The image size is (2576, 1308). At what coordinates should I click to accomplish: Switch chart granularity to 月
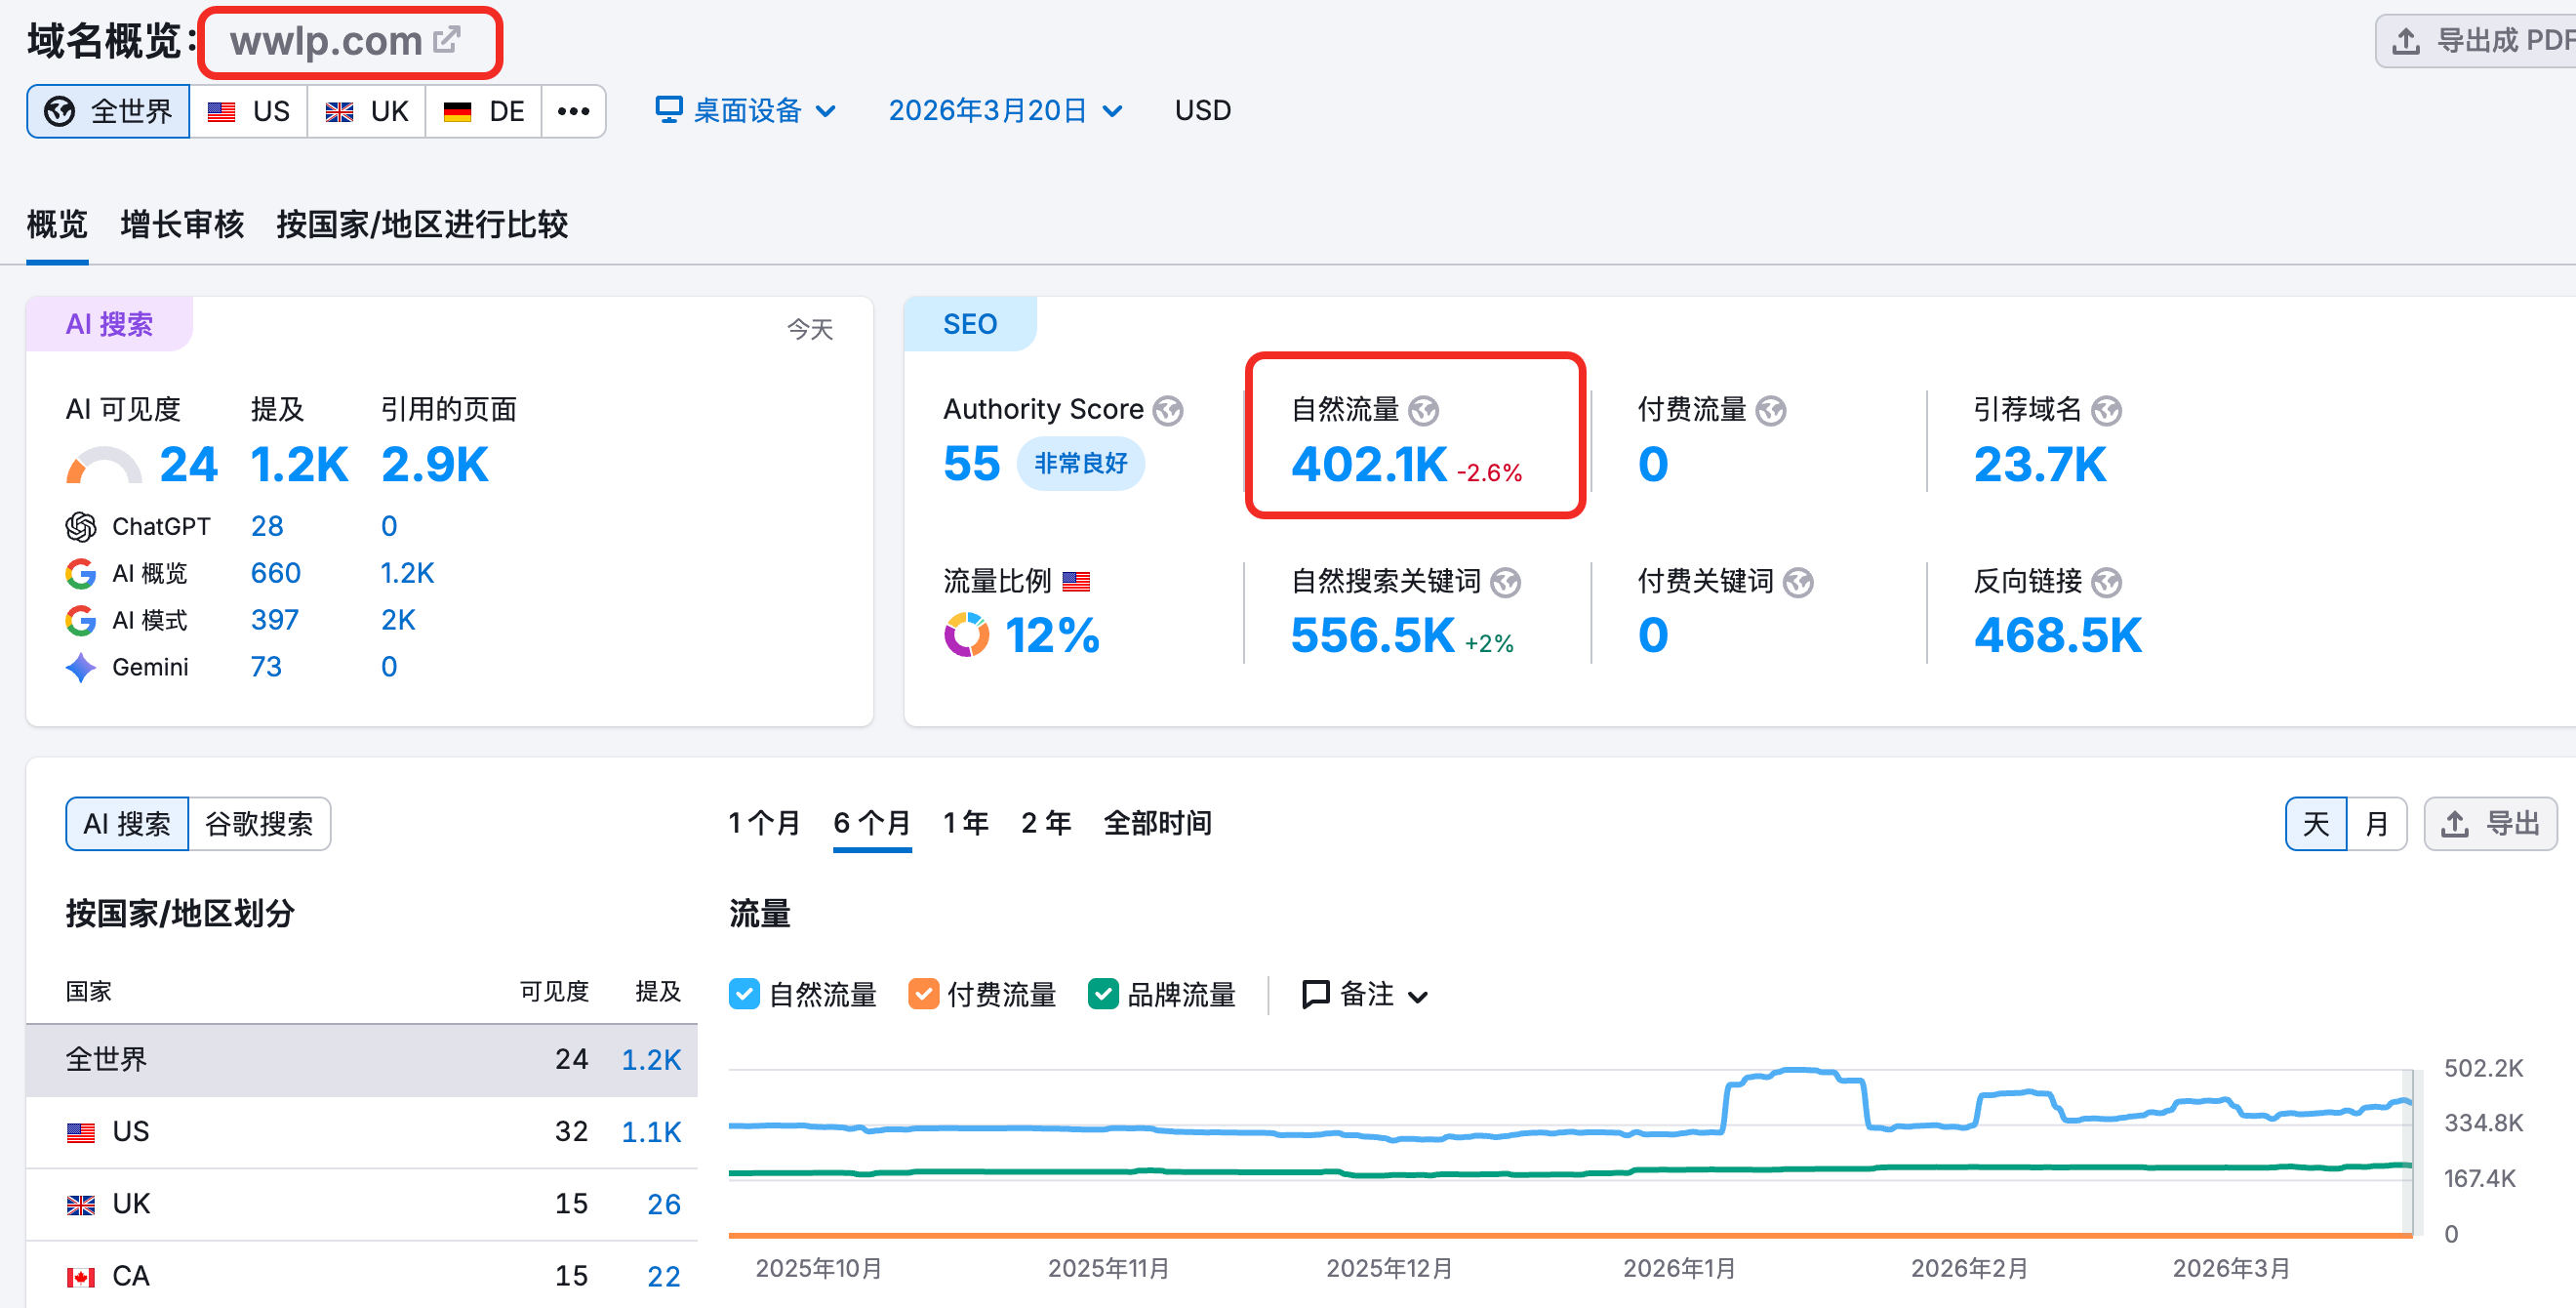[2376, 824]
